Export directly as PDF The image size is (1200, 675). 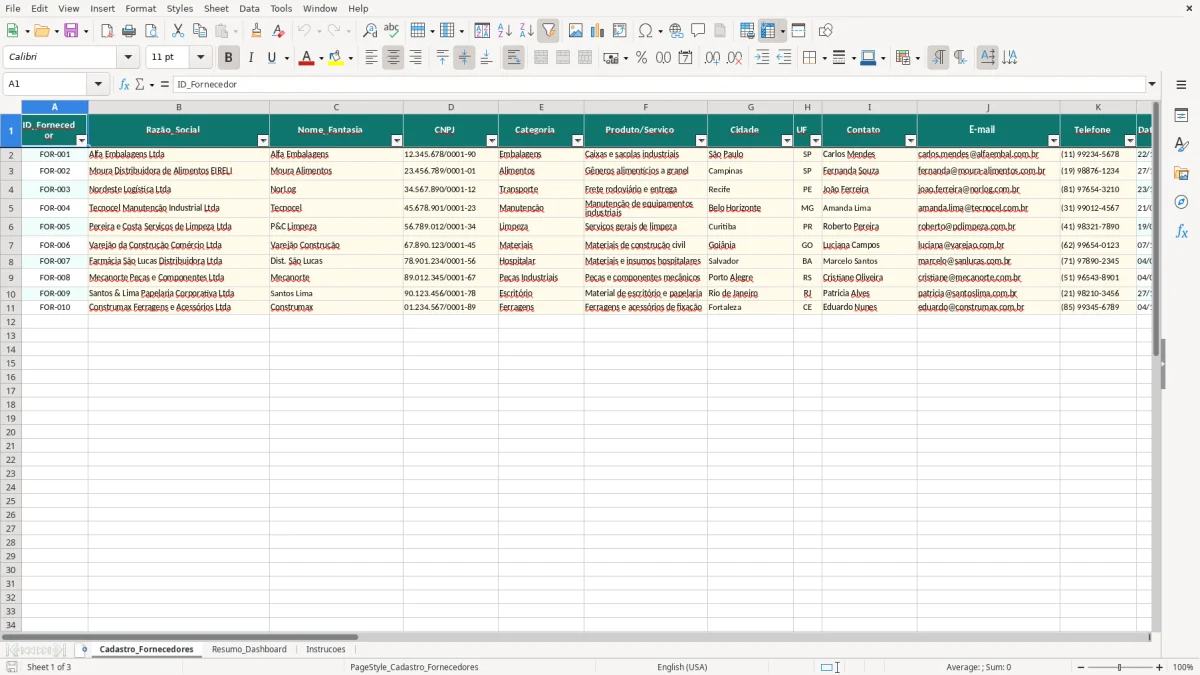tap(107, 31)
